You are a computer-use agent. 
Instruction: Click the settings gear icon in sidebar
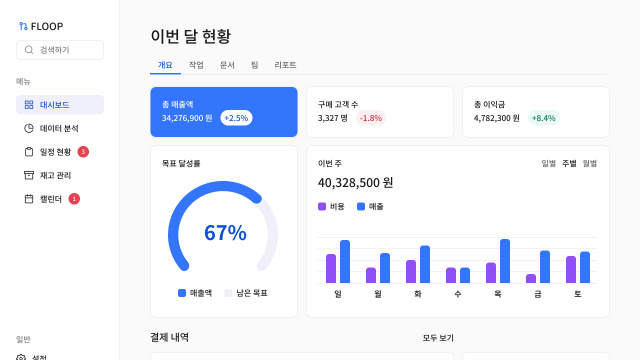tap(21, 358)
